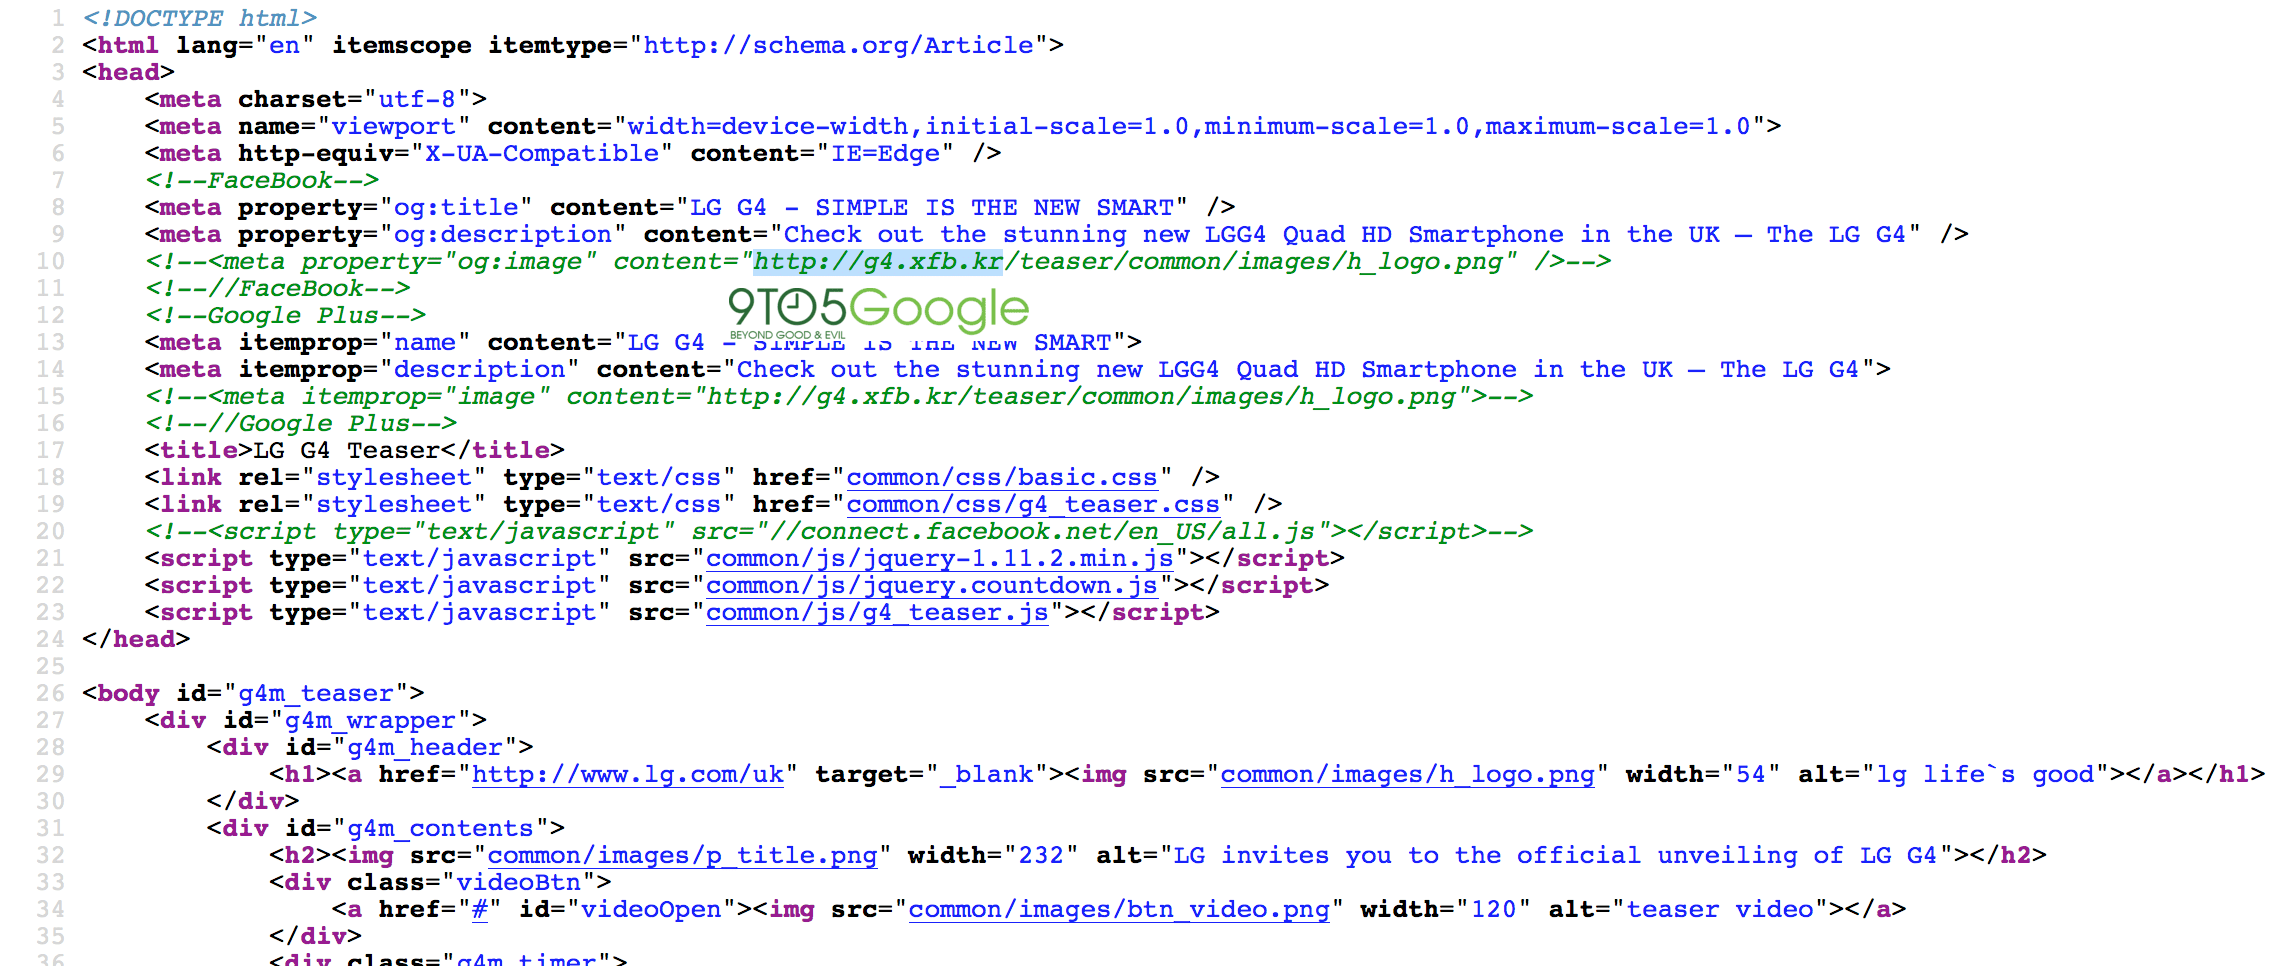Screen dimensions: 2286x966
Task: Click the width value "120"
Action: pos(1494,910)
